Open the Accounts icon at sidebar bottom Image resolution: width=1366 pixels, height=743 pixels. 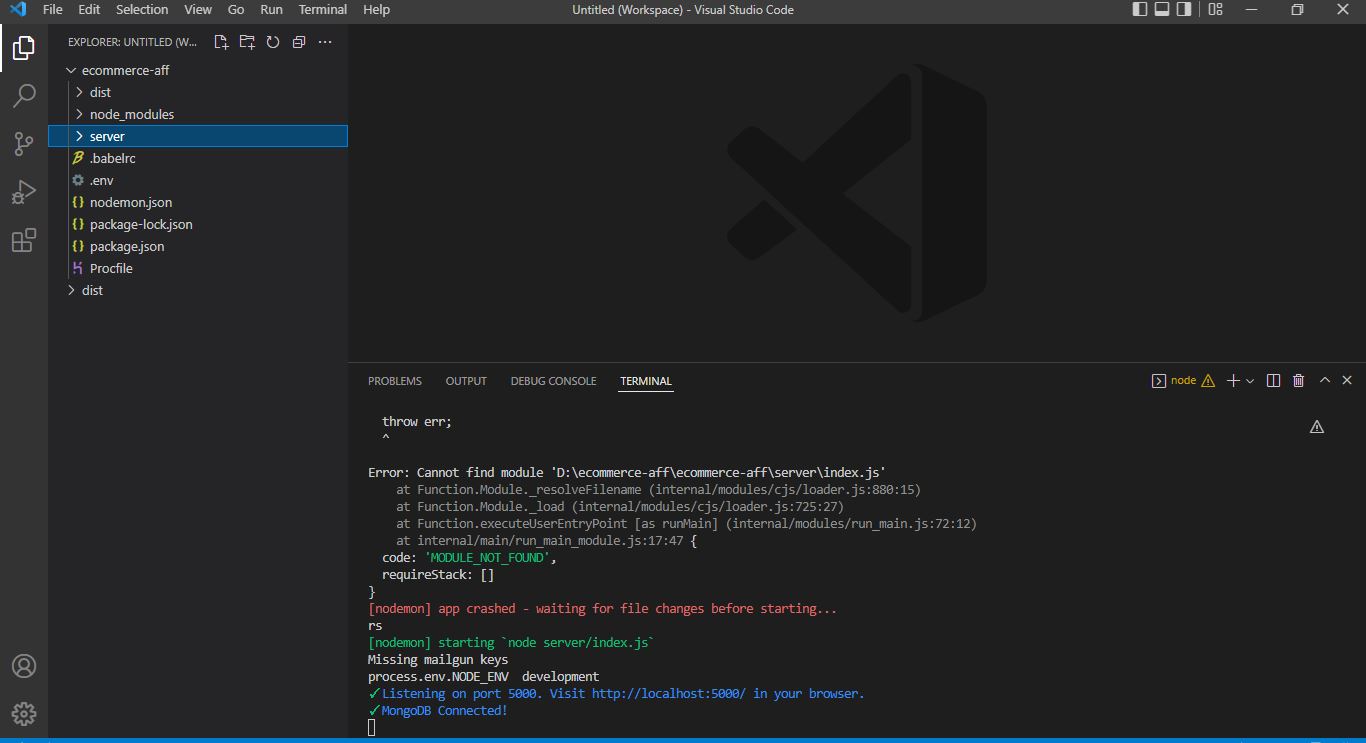(23, 665)
